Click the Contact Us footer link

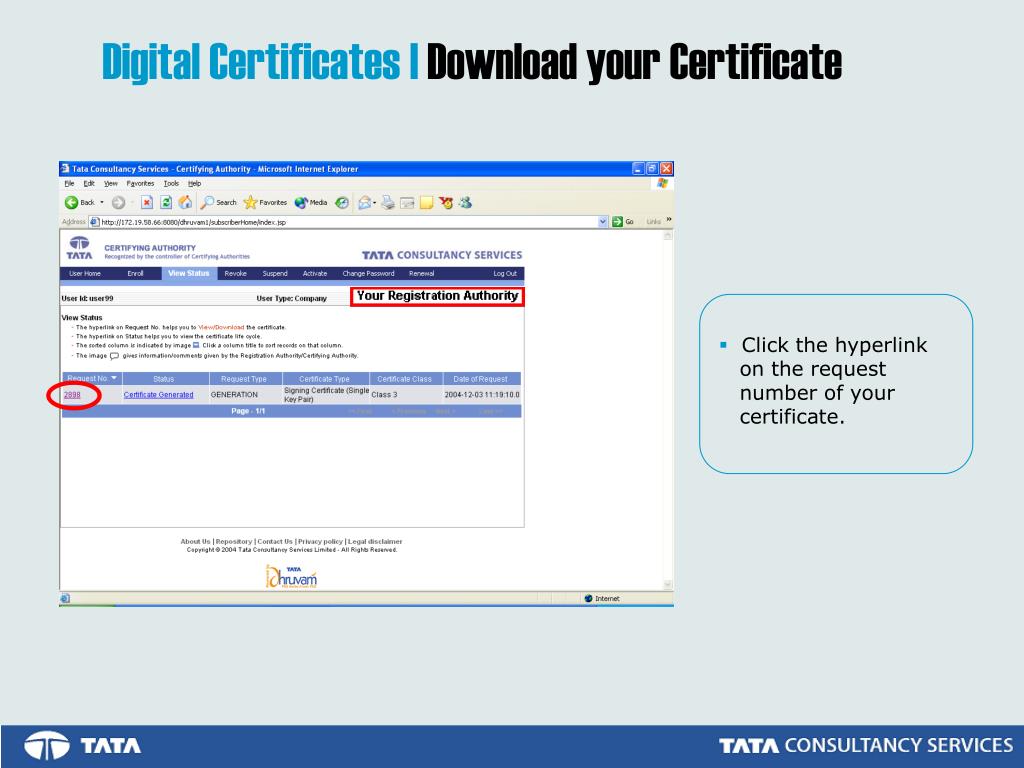click(275, 541)
